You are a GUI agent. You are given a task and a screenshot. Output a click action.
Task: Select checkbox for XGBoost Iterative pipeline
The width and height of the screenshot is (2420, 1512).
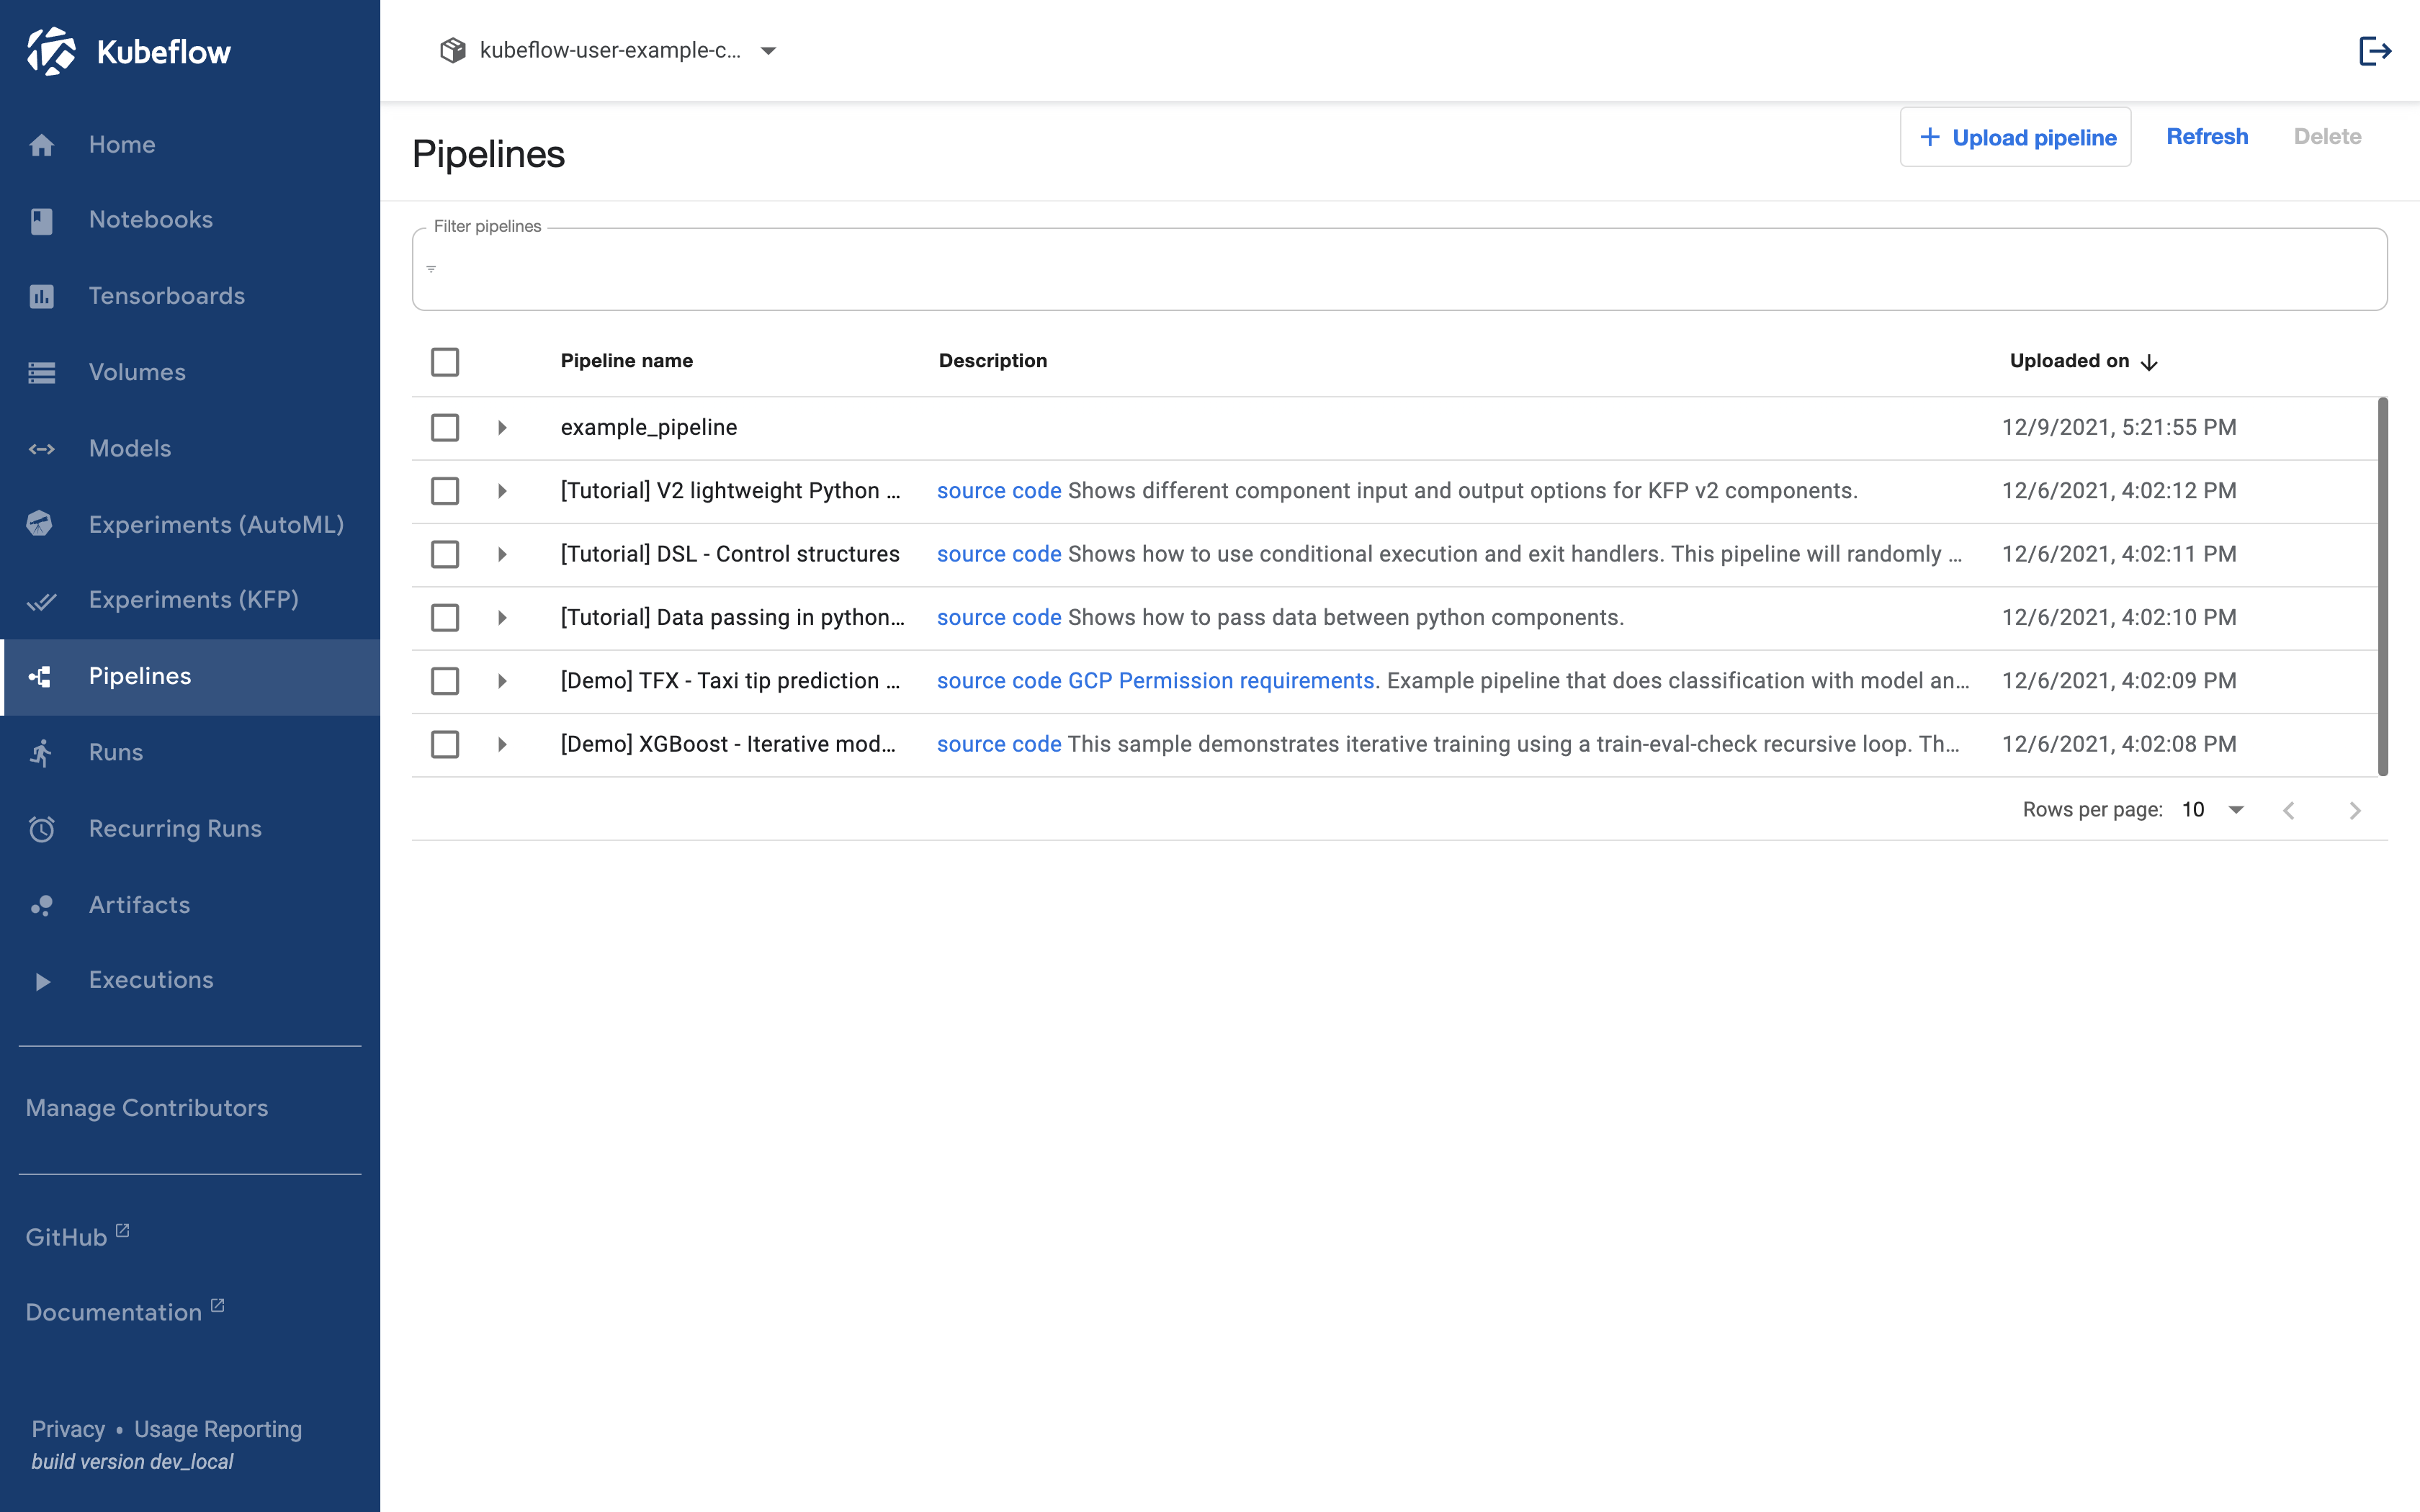444,744
